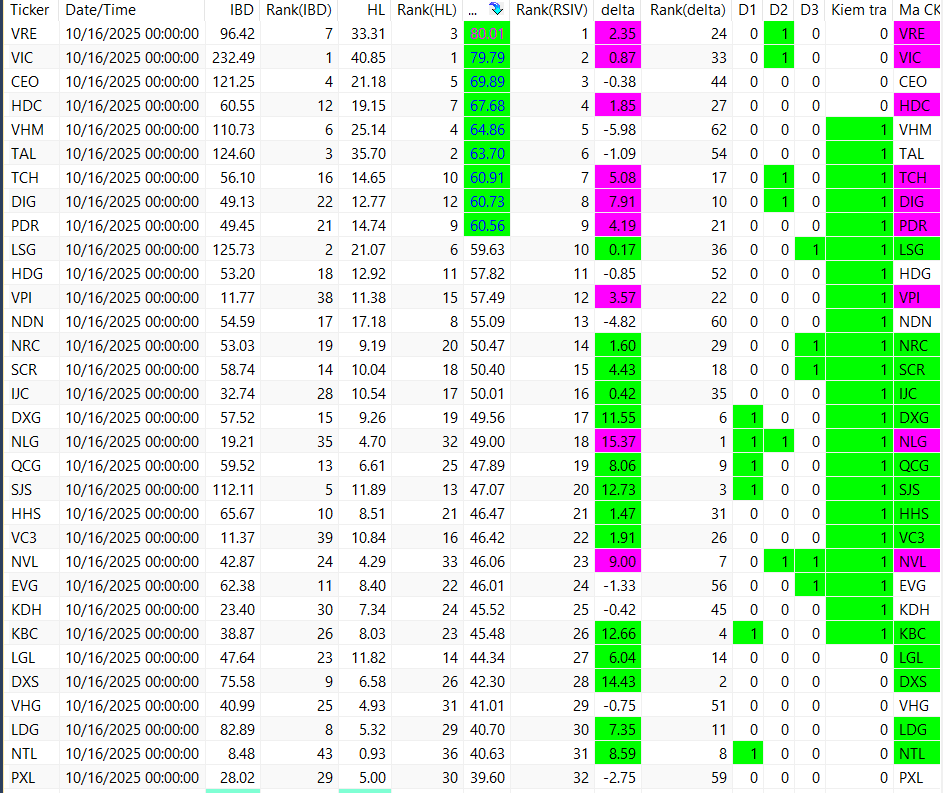Click the Rank(HL) column header
Screen dimensions: 943x793
coord(427,10)
